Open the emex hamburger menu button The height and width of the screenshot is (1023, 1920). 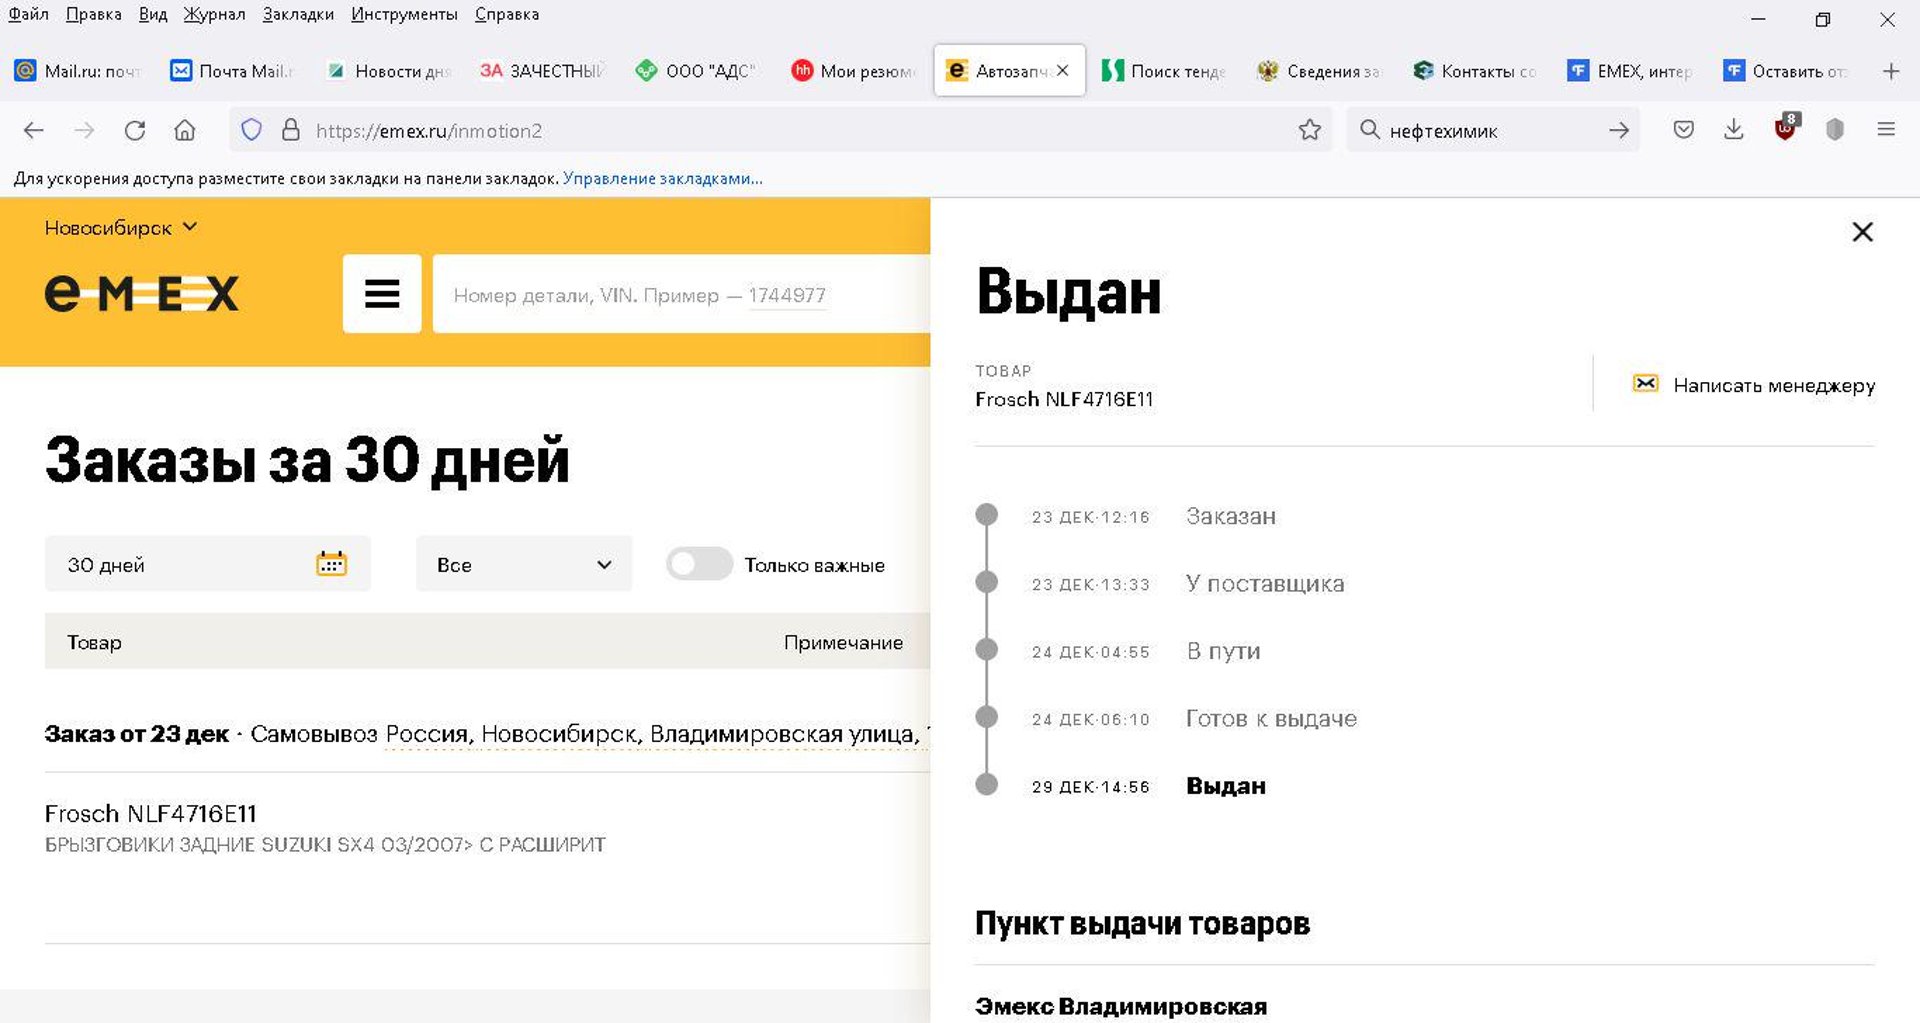[382, 293]
